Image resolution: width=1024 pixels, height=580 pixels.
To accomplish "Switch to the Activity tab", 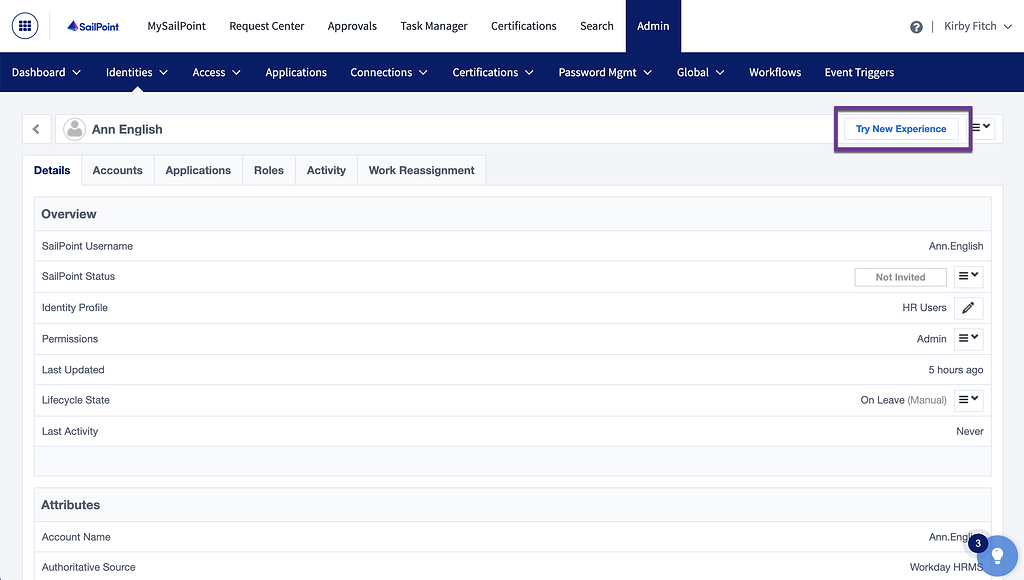I will (325, 170).
